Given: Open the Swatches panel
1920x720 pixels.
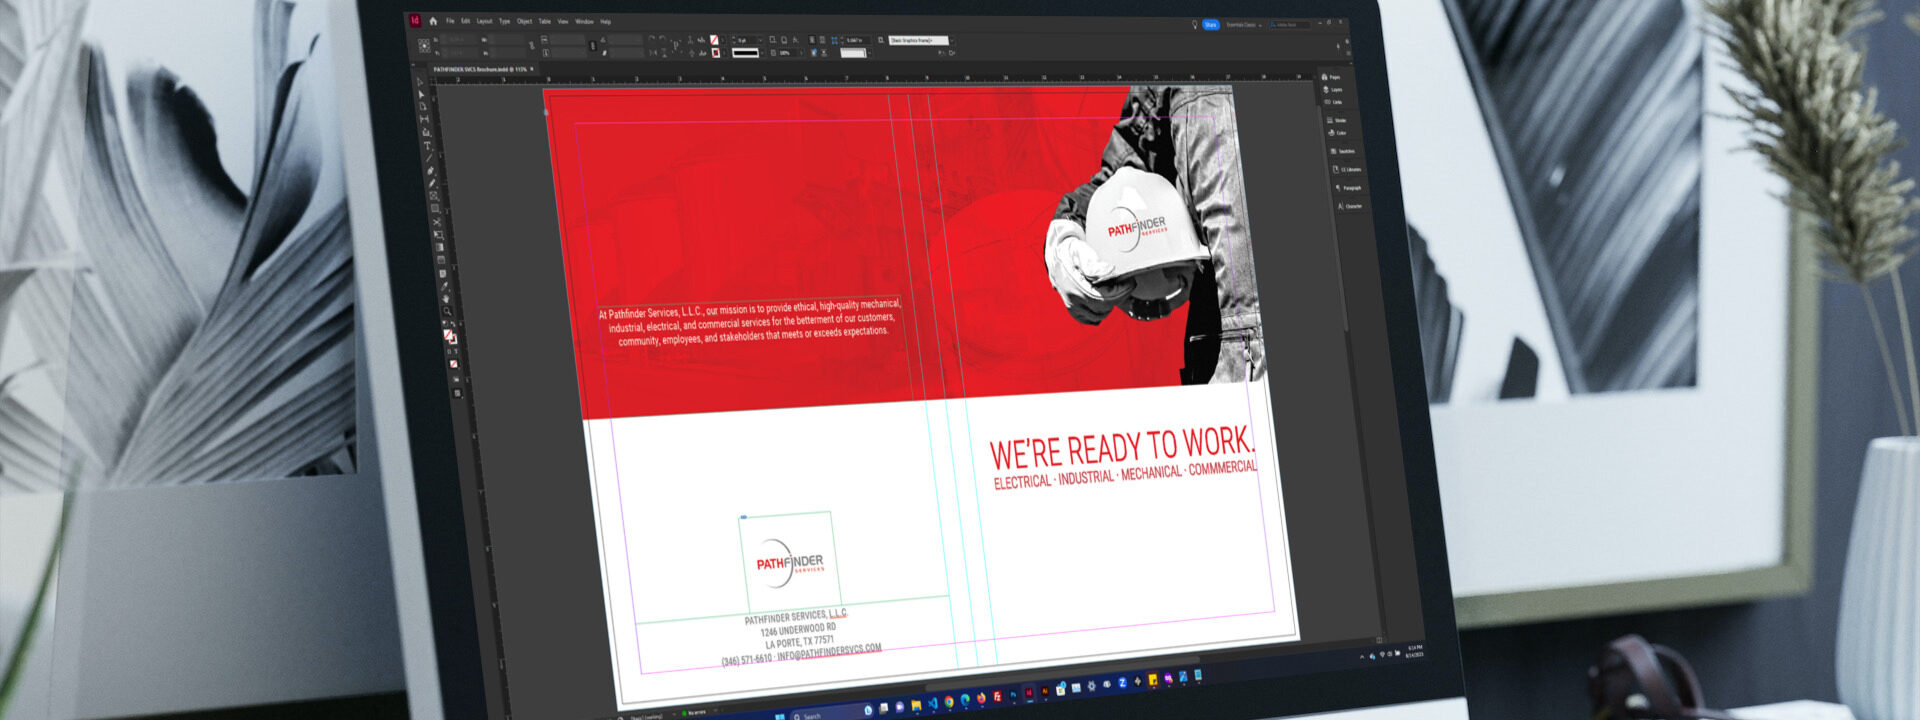Looking at the screenshot, I should [x=1343, y=151].
